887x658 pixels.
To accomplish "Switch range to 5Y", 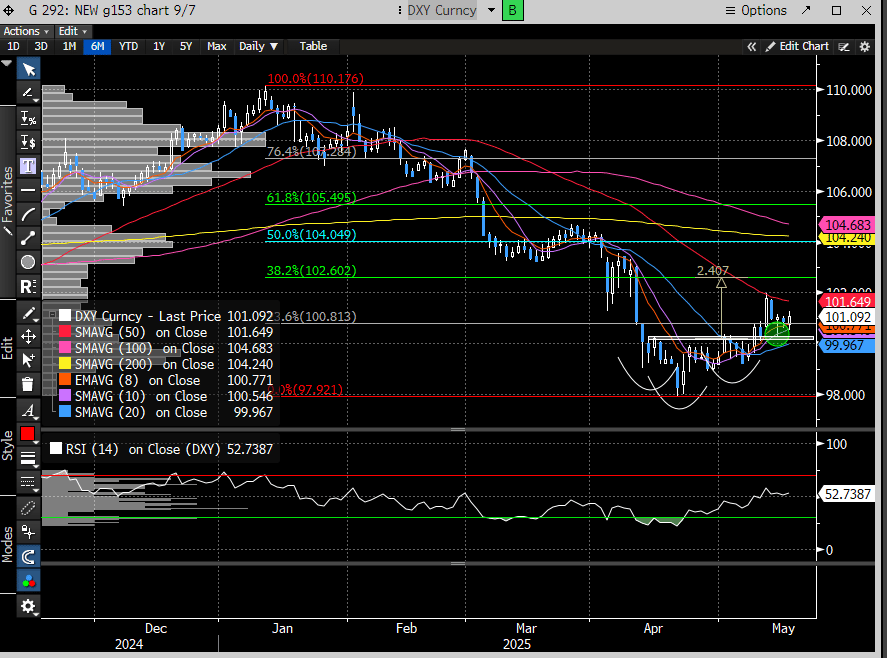I will click(x=186, y=46).
